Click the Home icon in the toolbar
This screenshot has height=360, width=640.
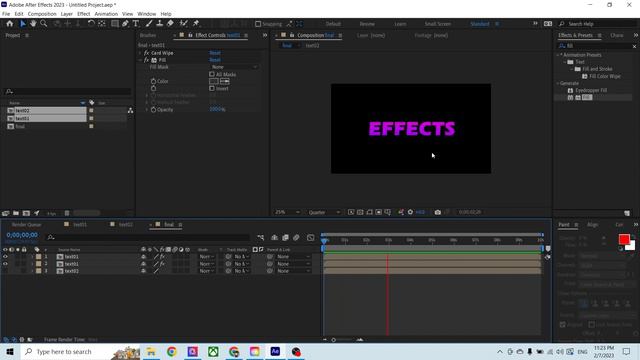pyautogui.click(x=10, y=24)
